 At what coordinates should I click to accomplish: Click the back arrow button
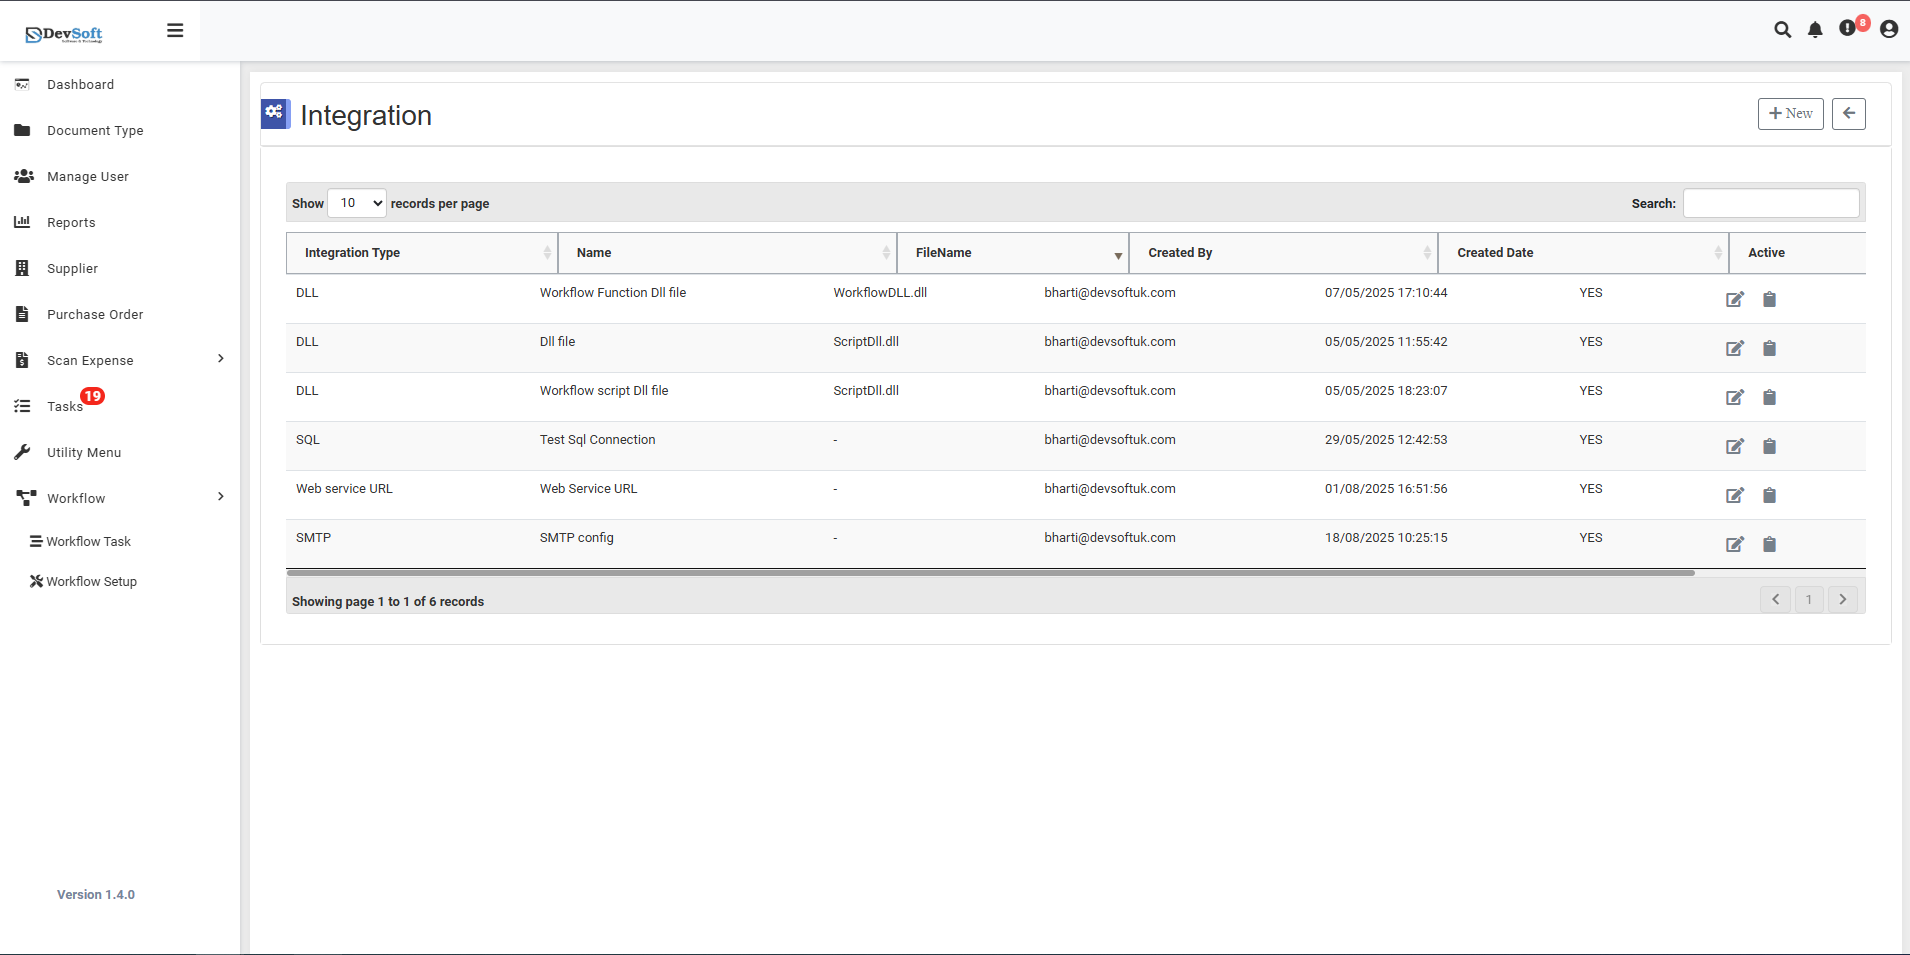(x=1848, y=114)
